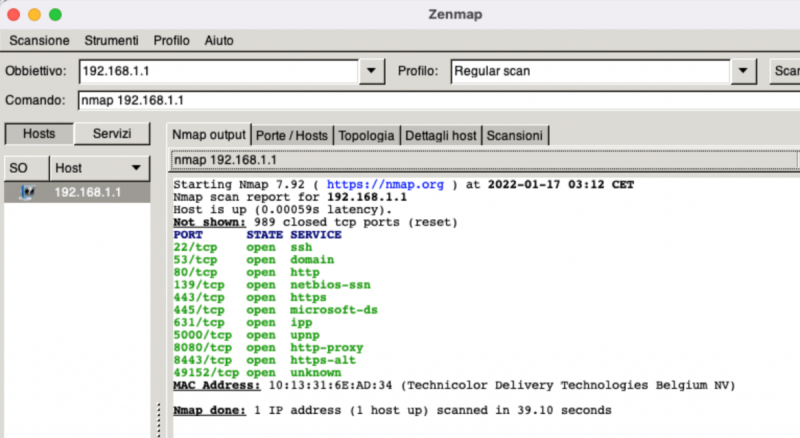
Task: Click the pane divider handle between host list and output
Action: (x=159, y=420)
